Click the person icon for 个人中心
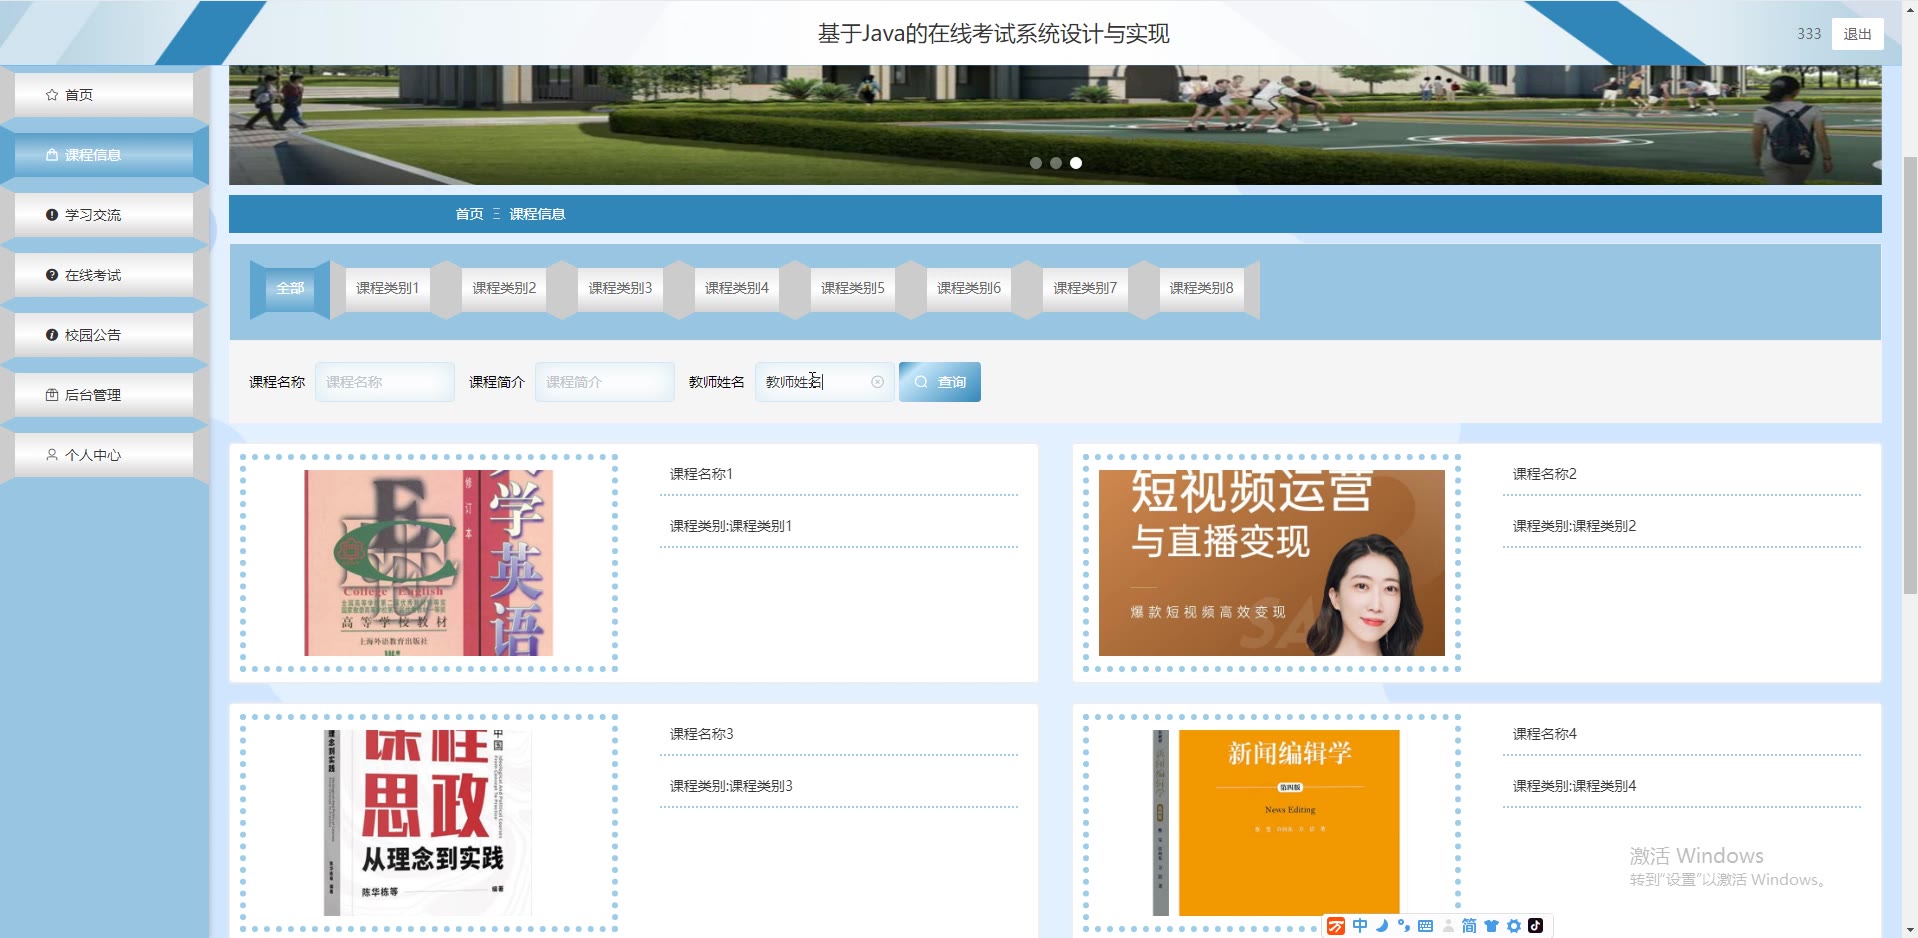 tap(52, 455)
